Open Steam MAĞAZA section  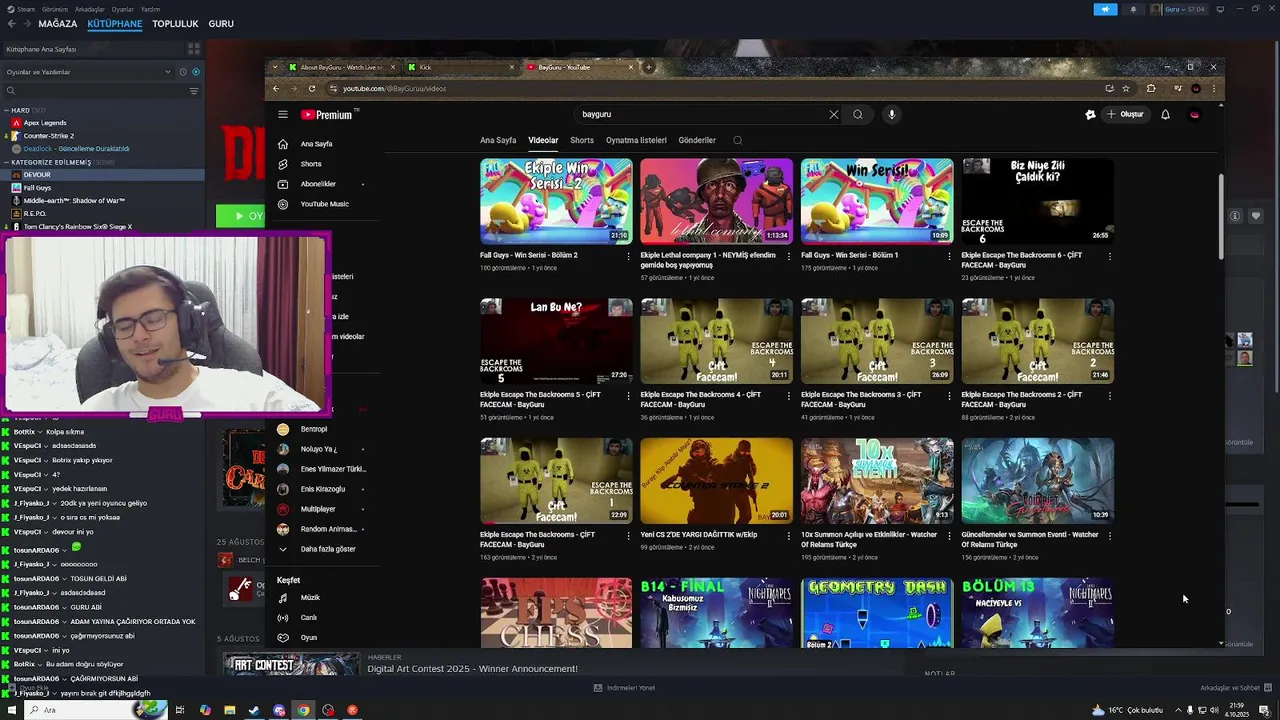pyautogui.click(x=57, y=24)
